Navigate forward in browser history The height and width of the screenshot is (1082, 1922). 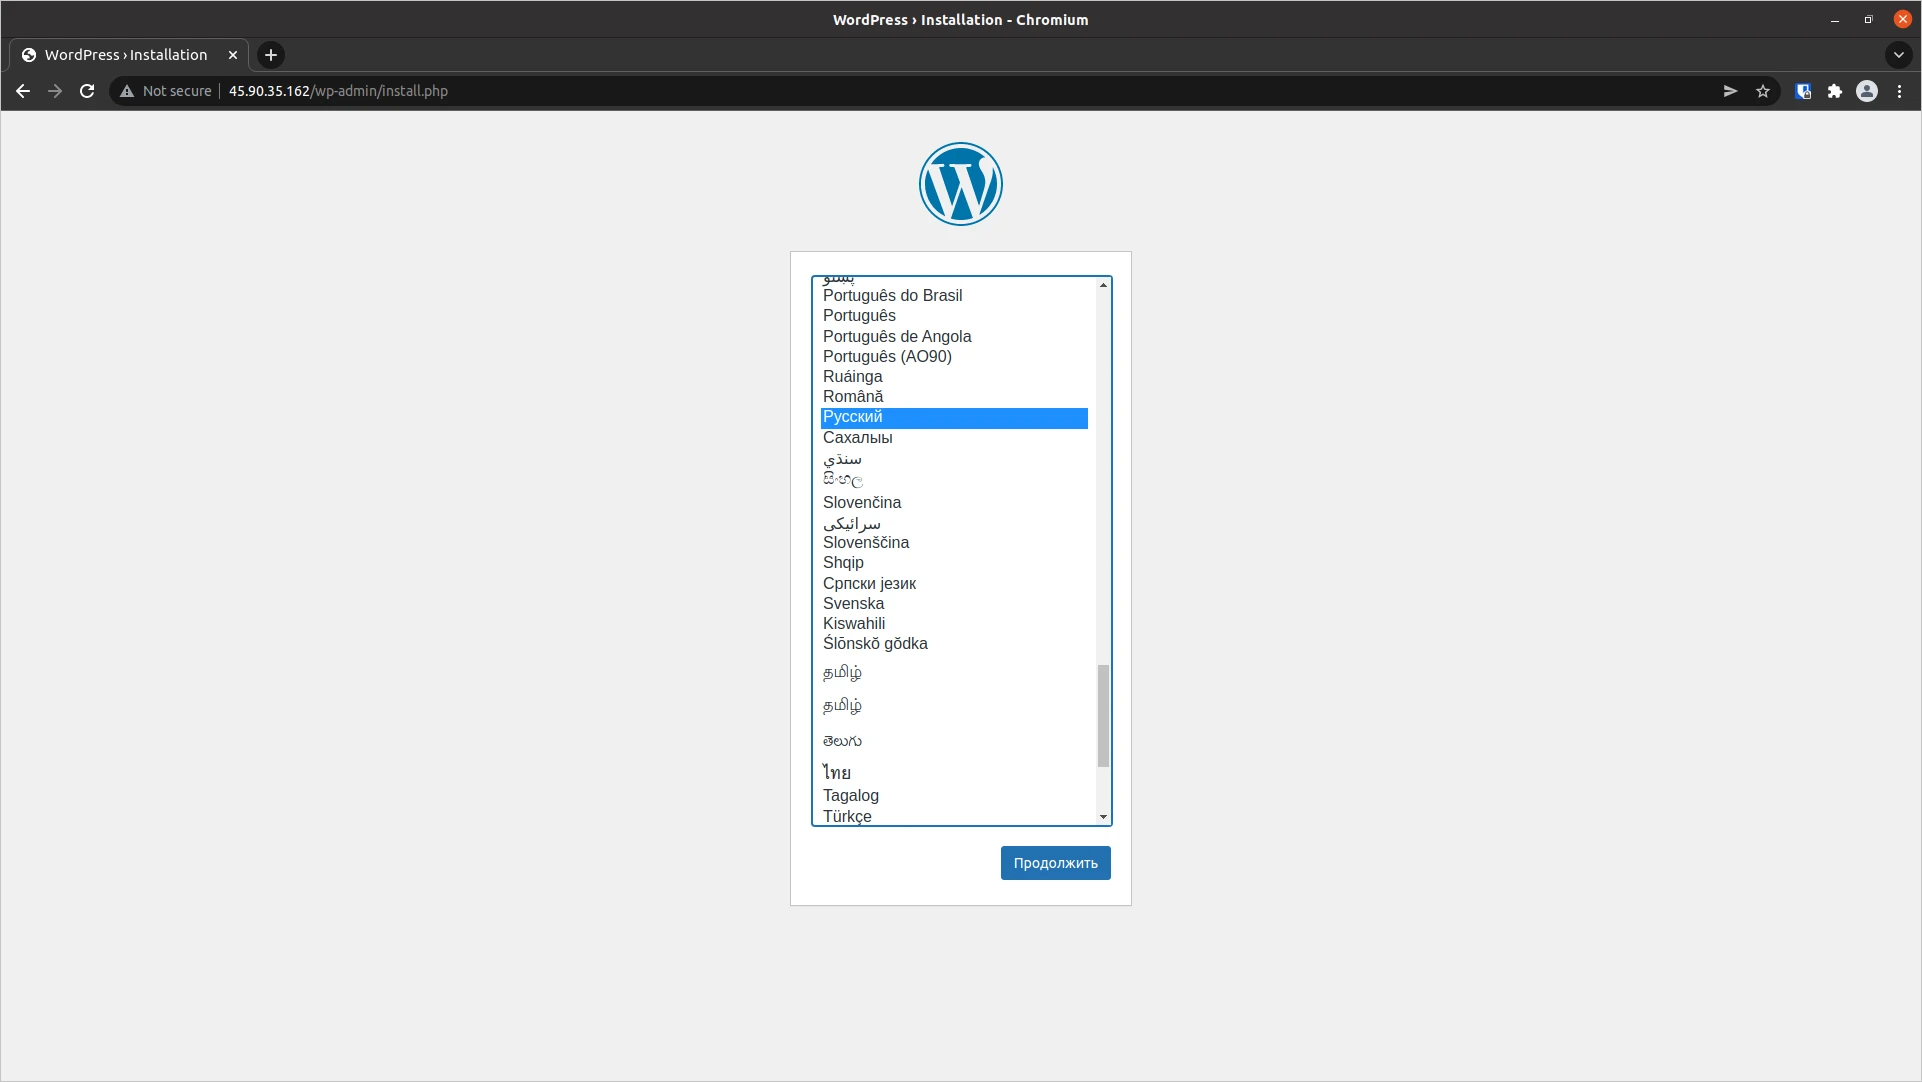55,91
